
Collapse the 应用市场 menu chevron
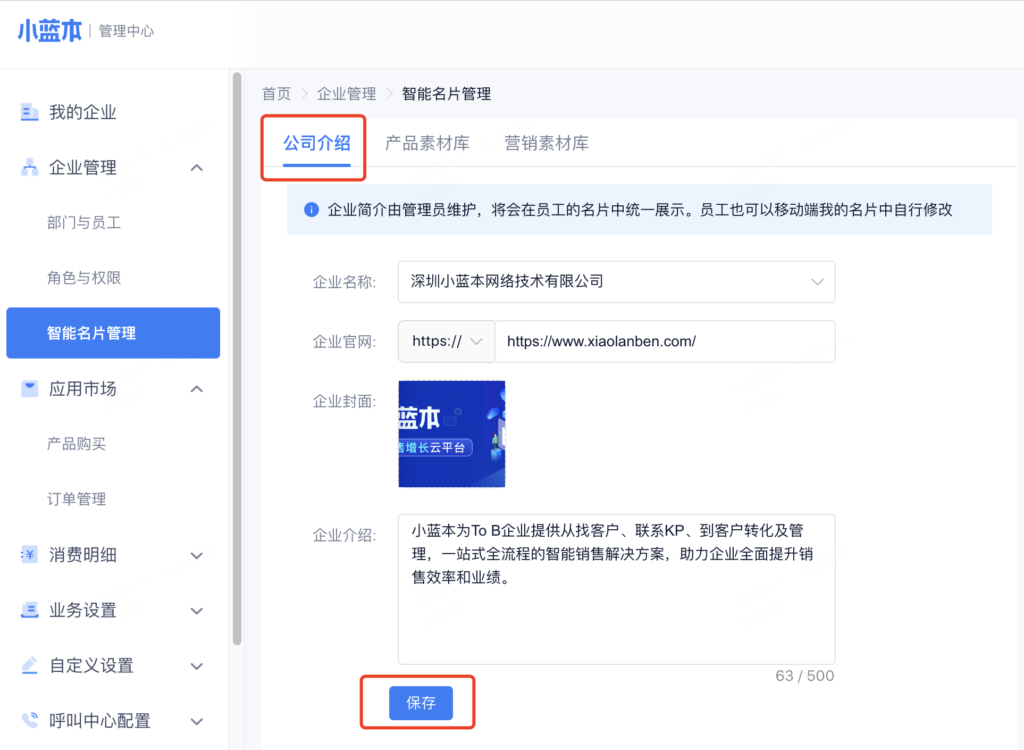(x=197, y=389)
